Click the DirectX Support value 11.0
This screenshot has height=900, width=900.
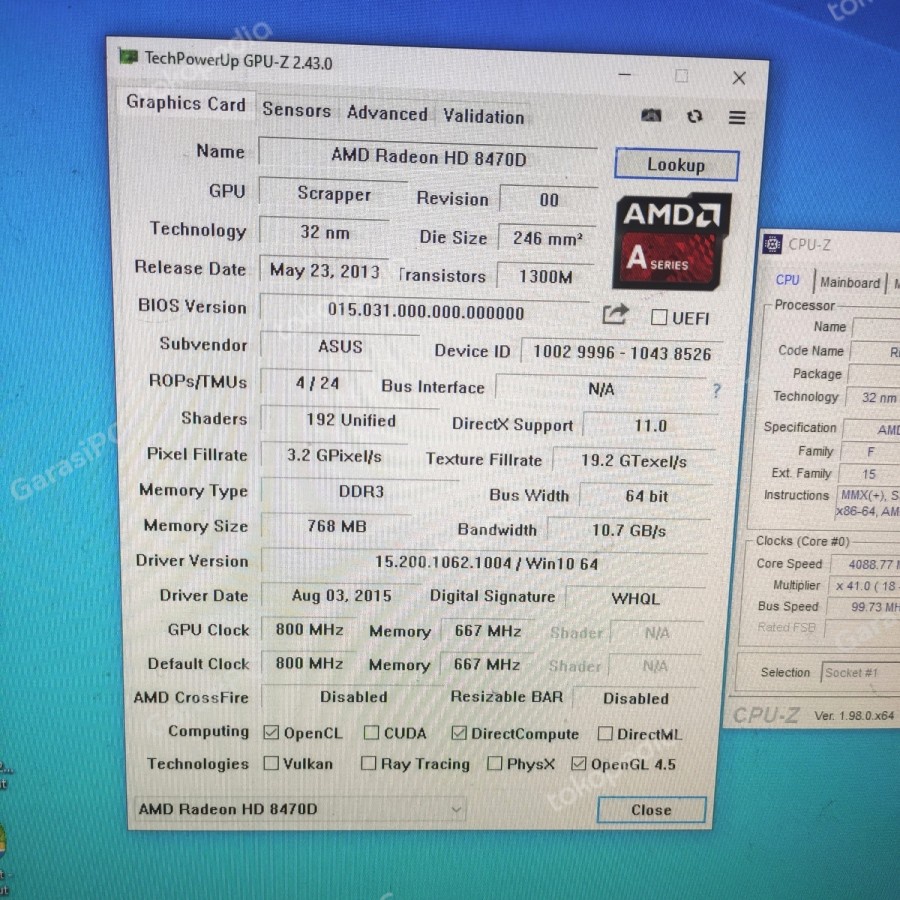click(x=650, y=425)
